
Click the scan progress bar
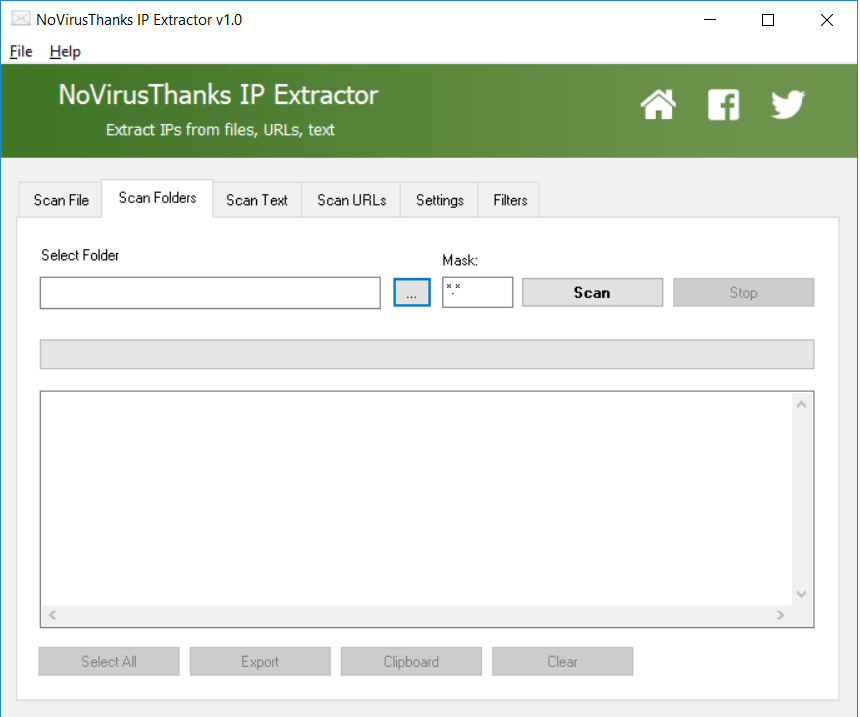[427, 354]
